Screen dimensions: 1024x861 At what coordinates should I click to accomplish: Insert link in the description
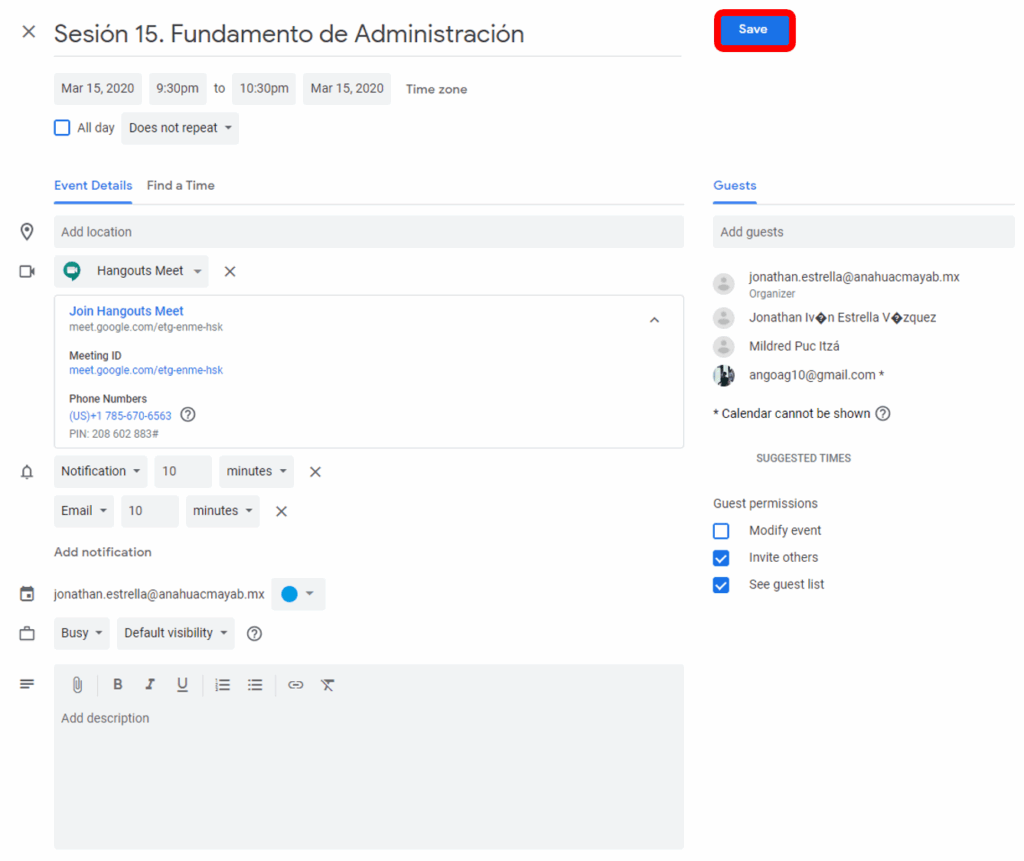295,685
